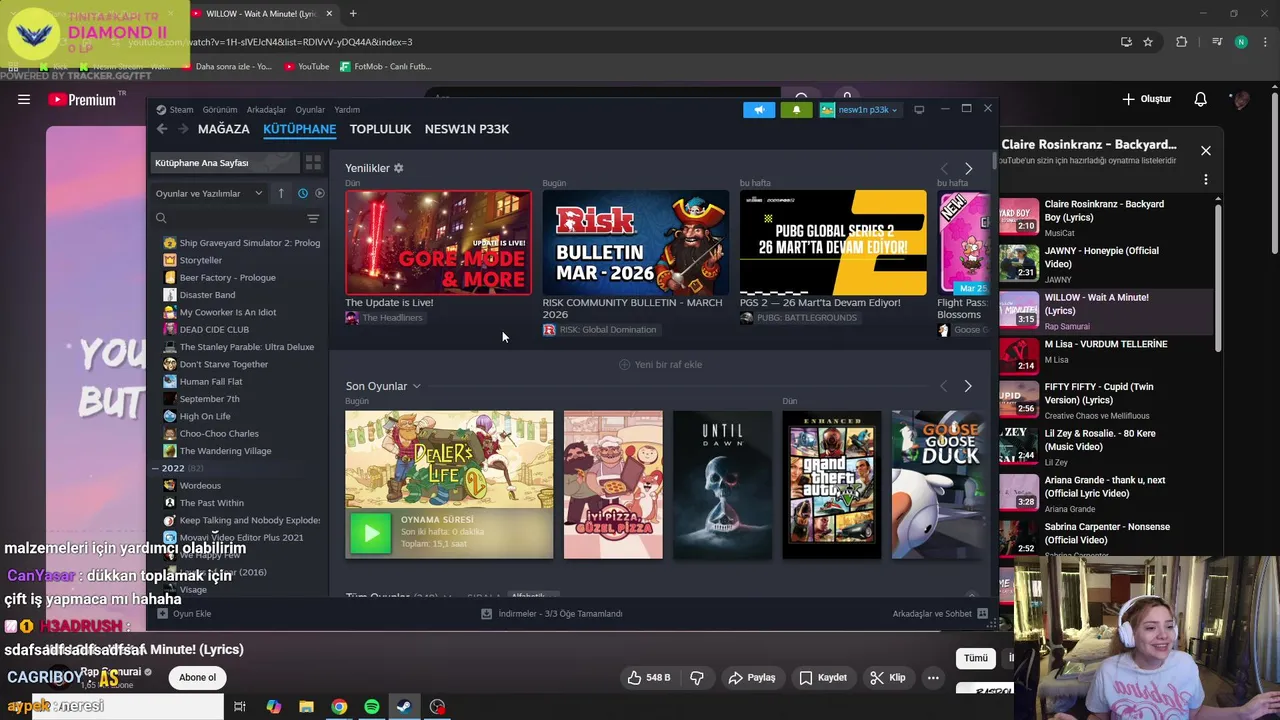Go back with Steam's left arrow
Image resolution: width=1280 pixels, height=720 pixels.
(x=162, y=129)
